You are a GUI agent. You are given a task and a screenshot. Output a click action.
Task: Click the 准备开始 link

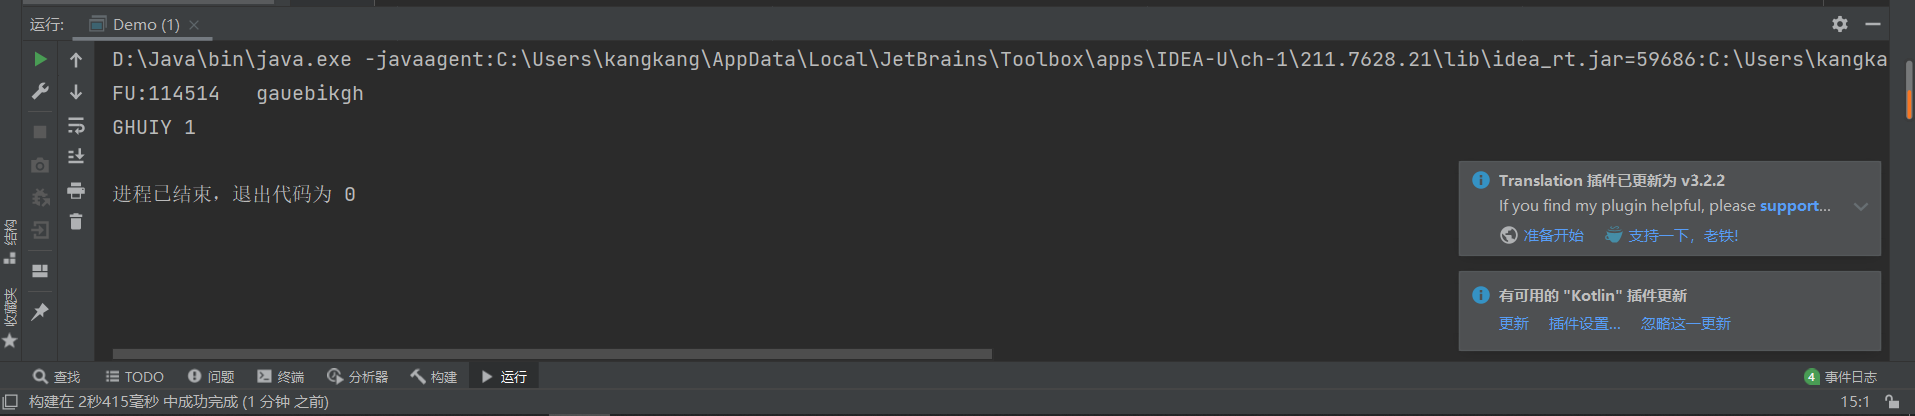coord(1553,236)
